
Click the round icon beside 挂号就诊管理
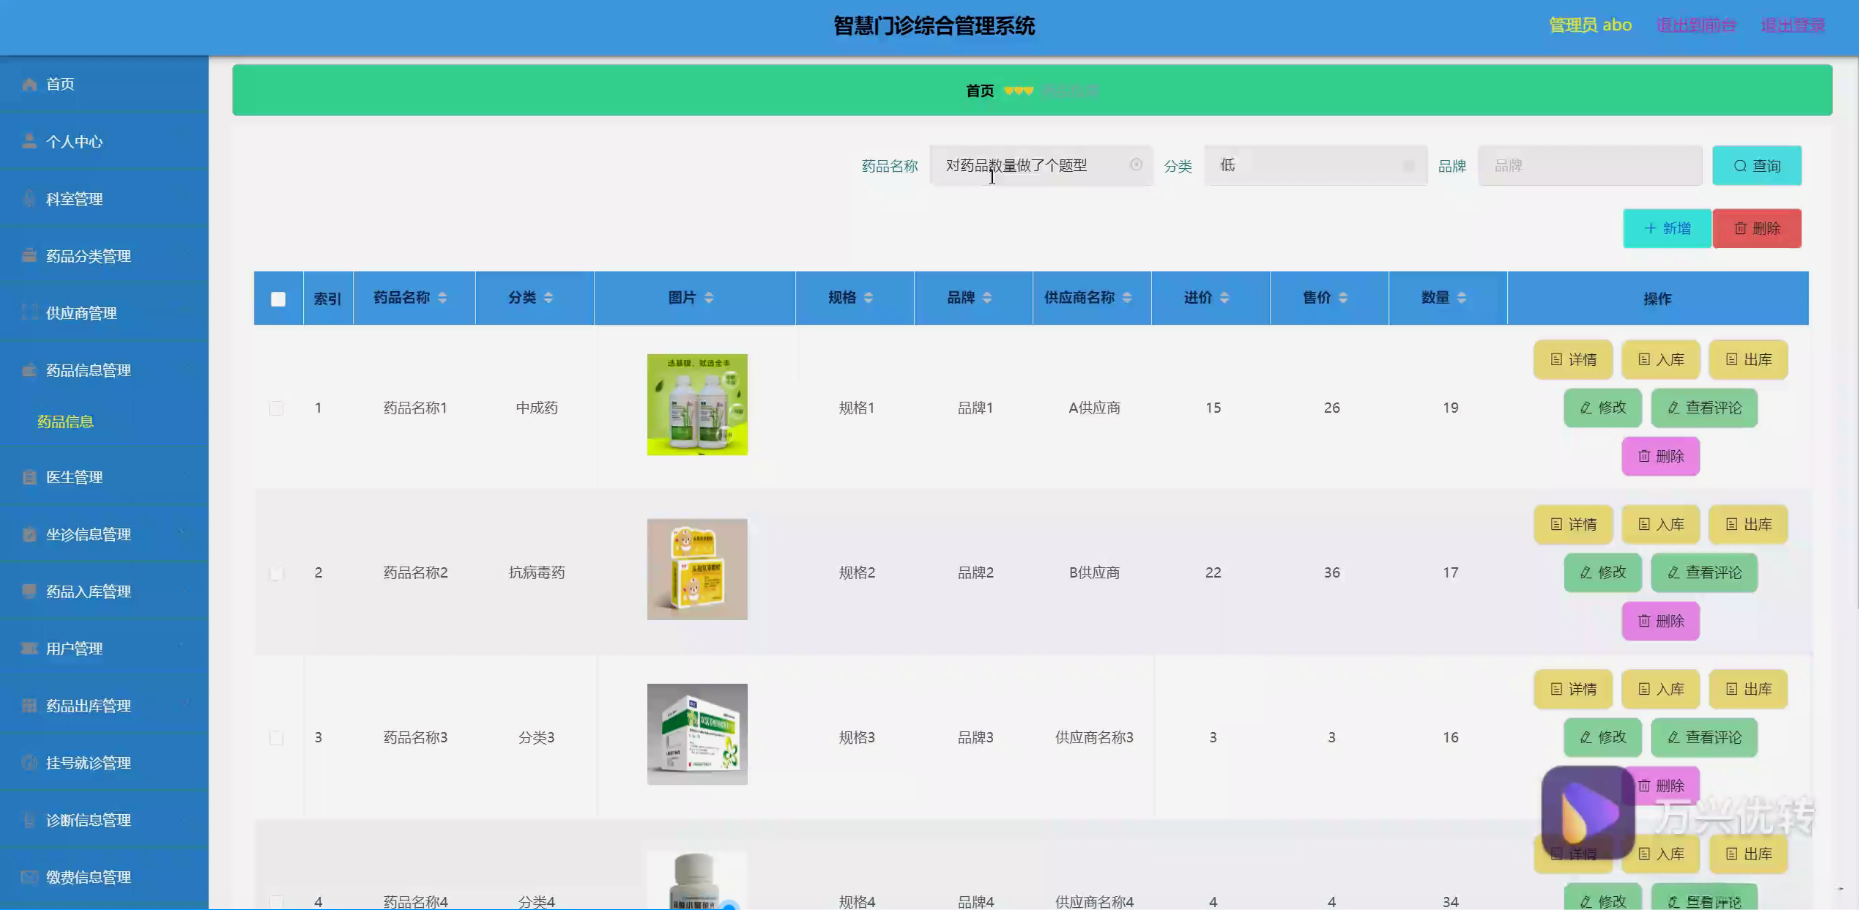click(29, 763)
